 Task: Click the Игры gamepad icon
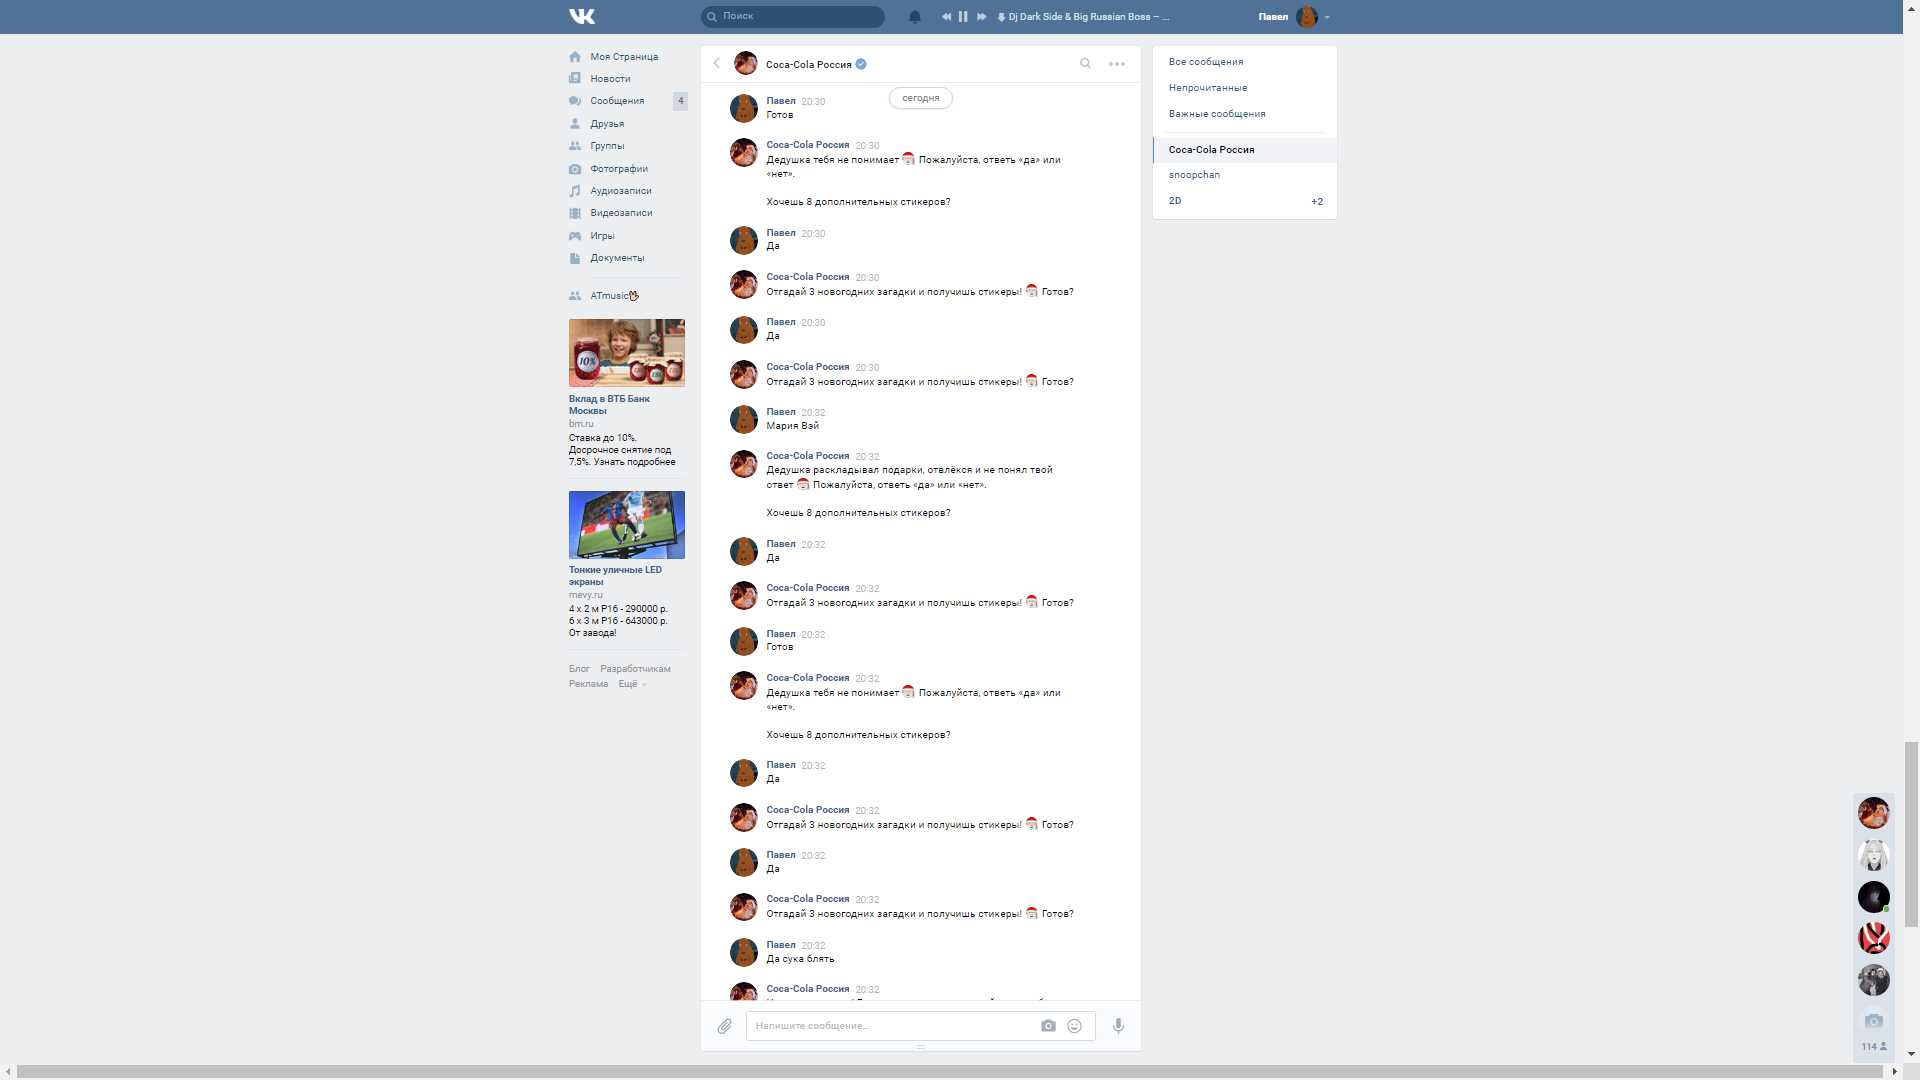click(x=575, y=236)
